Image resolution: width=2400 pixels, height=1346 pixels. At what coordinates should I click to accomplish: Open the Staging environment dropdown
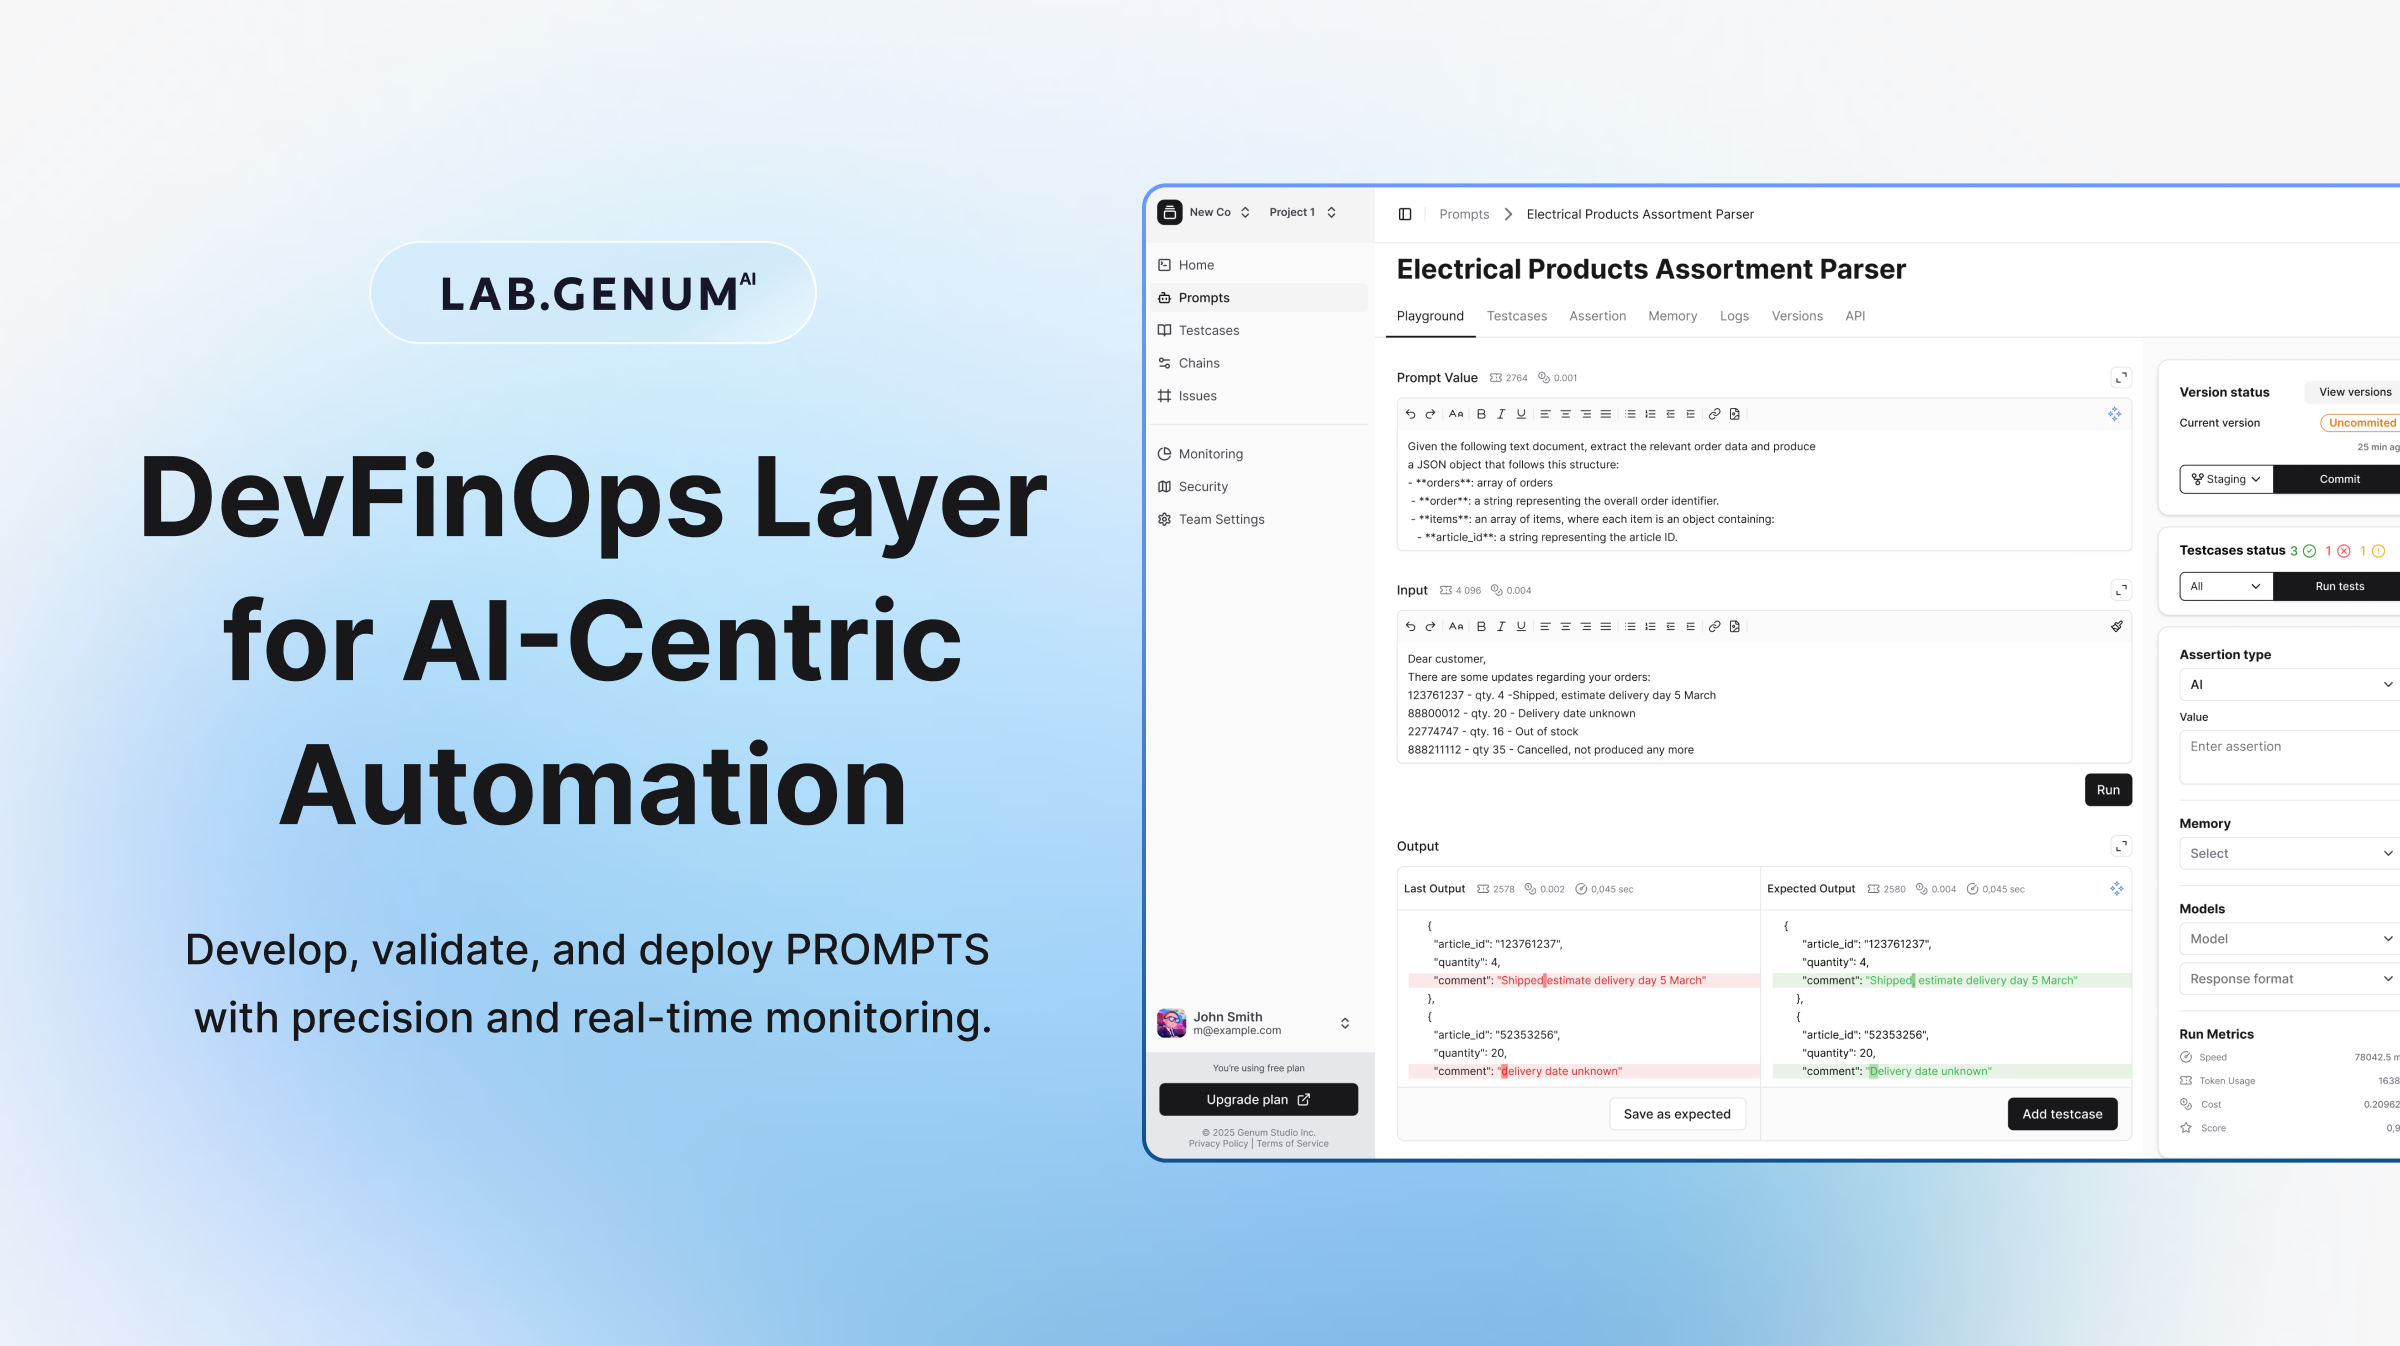[2226, 479]
